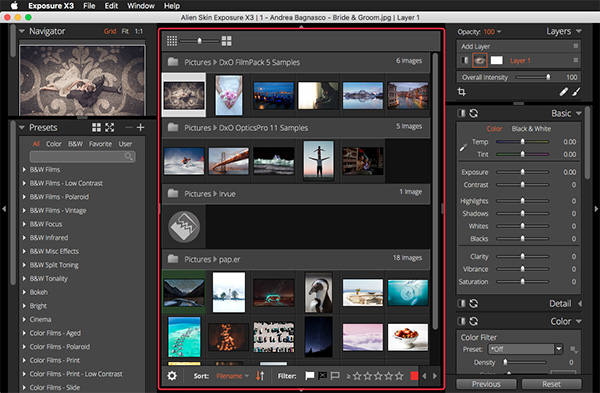Screen dimensions: 600x393
Task: Click the presets search field
Action: tap(82, 157)
